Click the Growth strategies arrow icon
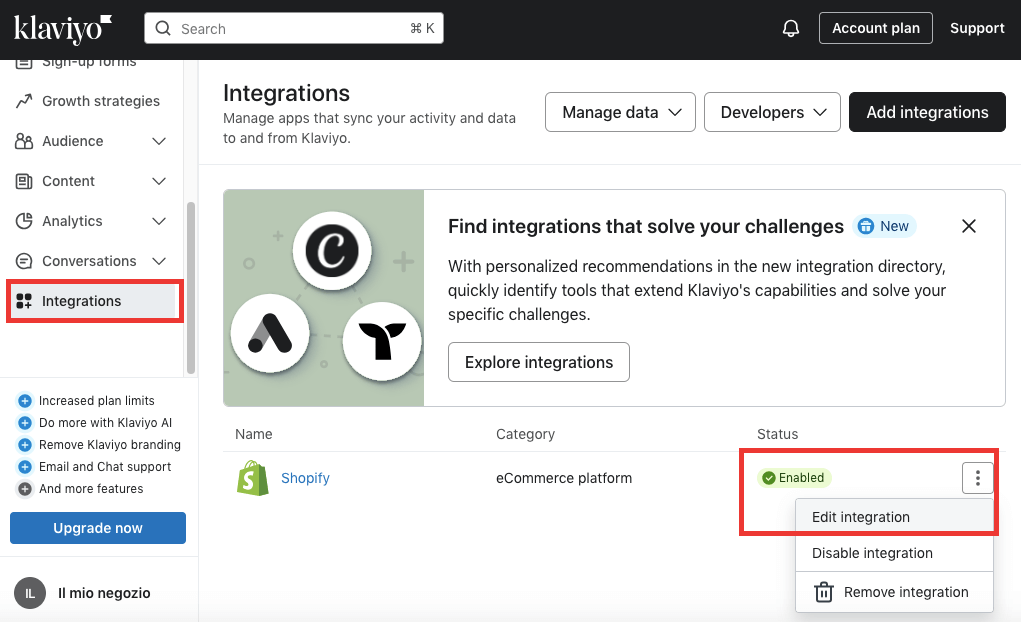 [x=24, y=101]
